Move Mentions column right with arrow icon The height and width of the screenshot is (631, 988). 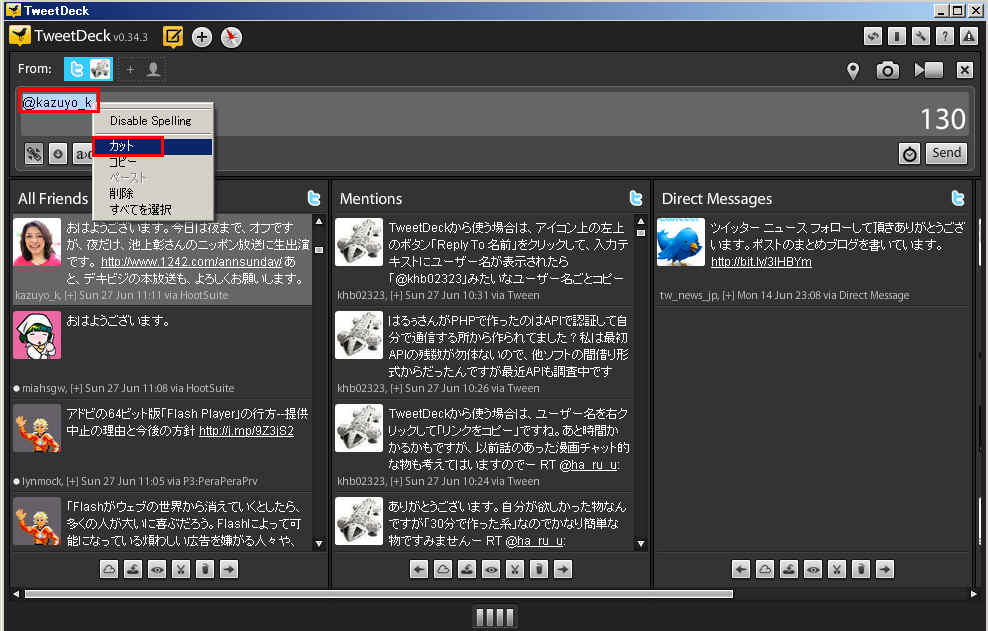coord(563,570)
